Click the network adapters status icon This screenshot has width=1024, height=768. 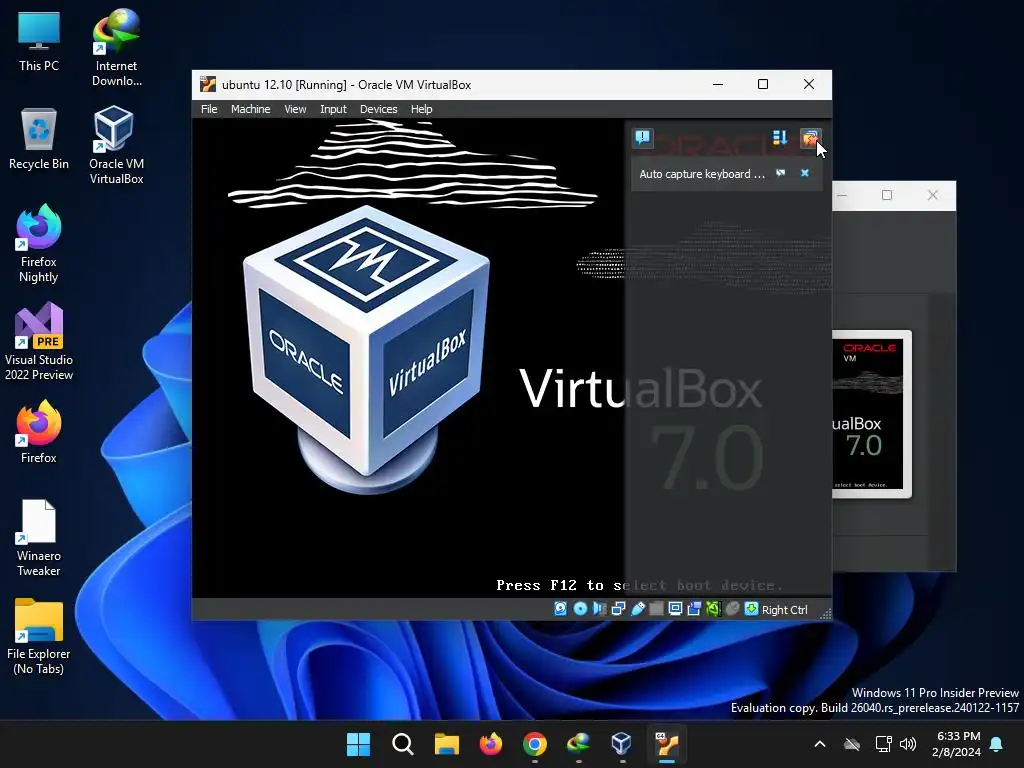point(618,609)
